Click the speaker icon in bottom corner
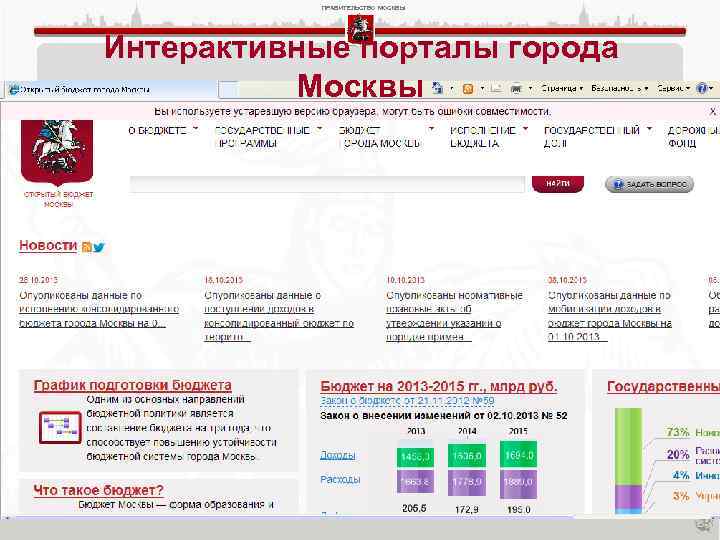 pyautogui.click(x=703, y=525)
